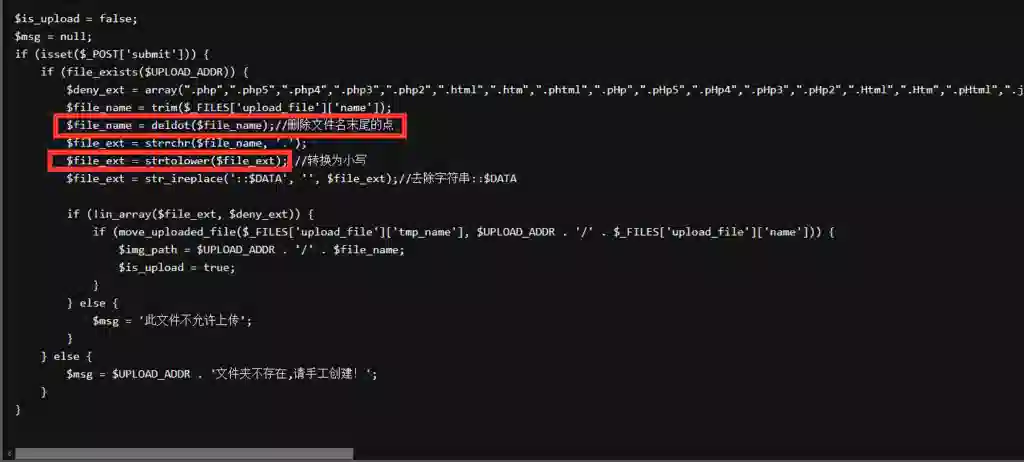Click the '文件夹不存在,请手工创建!' message line
Viewport: 1024px width, 462px height.
221,374
